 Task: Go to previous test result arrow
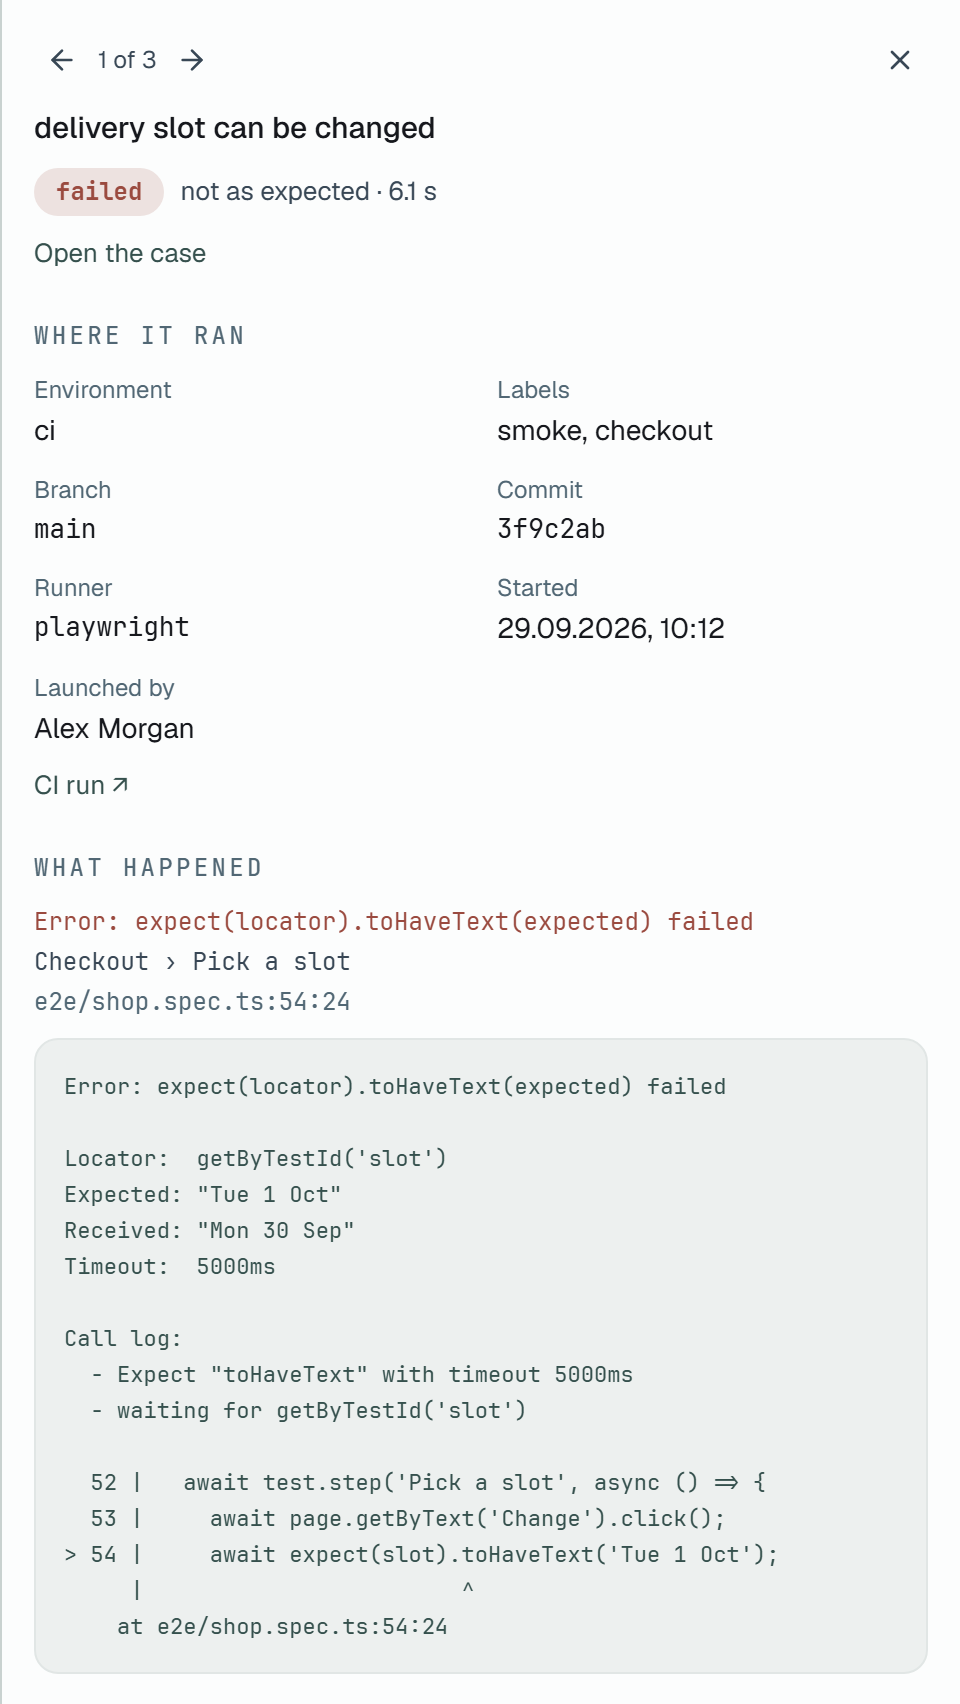coord(62,60)
